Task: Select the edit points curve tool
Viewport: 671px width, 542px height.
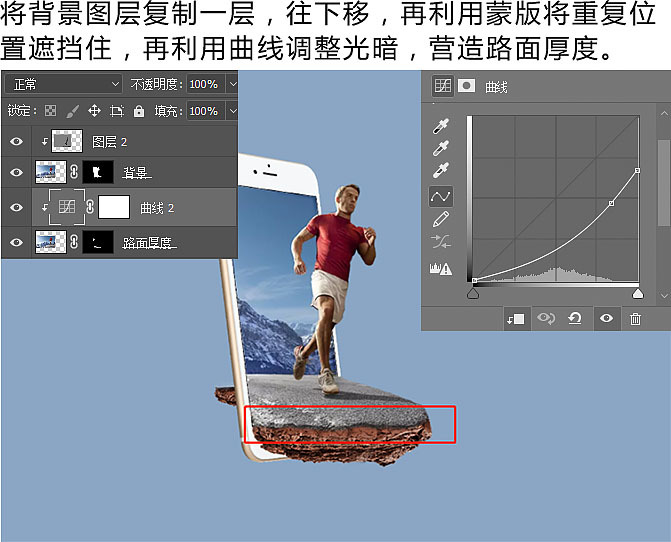Action: [x=440, y=196]
